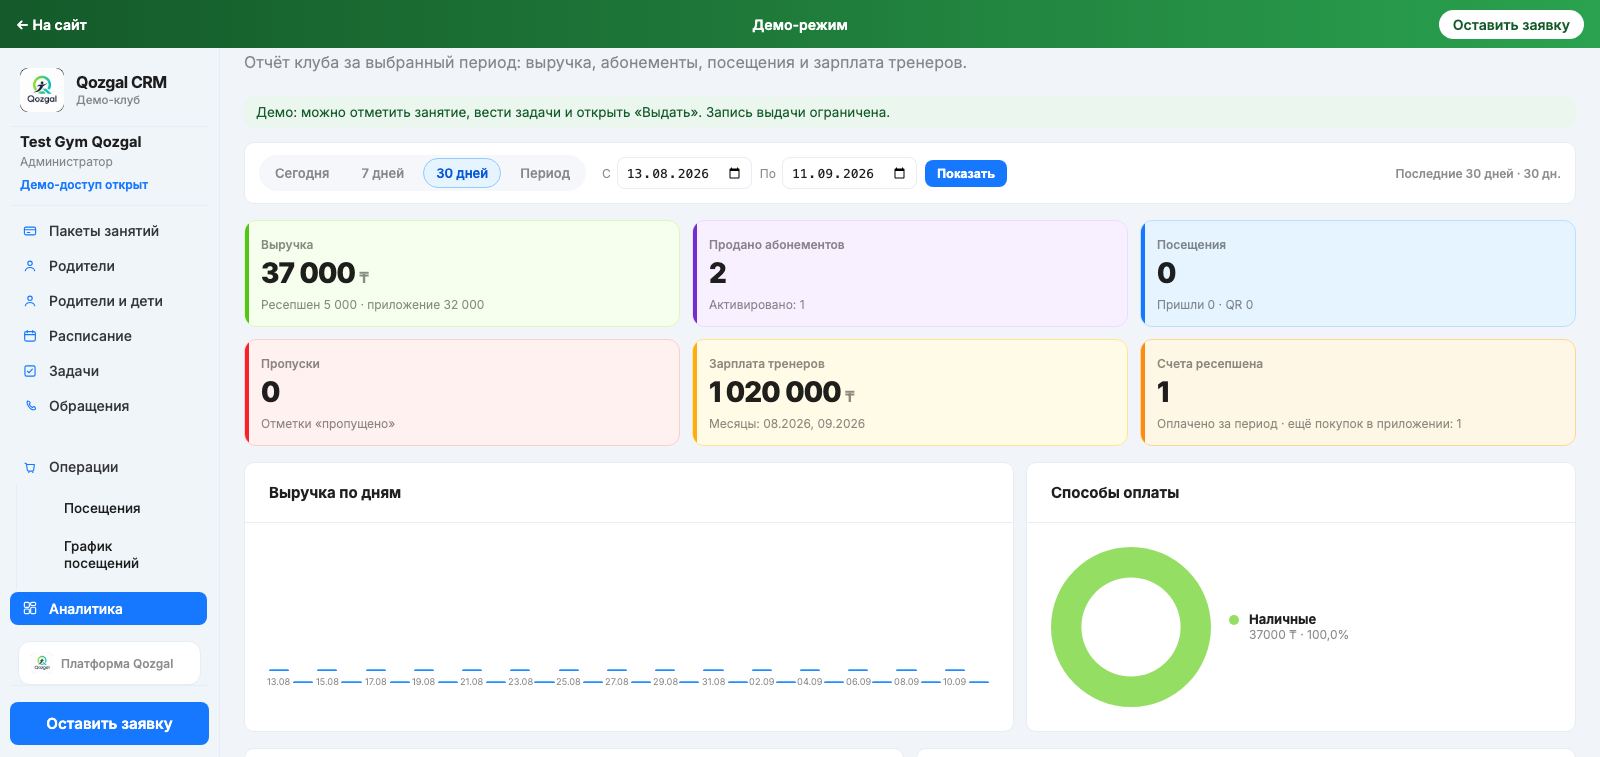Select the Период custom range tab
Image resolution: width=1600 pixels, height=757 pixels.
pyautogui.click(x=545, y=173)
